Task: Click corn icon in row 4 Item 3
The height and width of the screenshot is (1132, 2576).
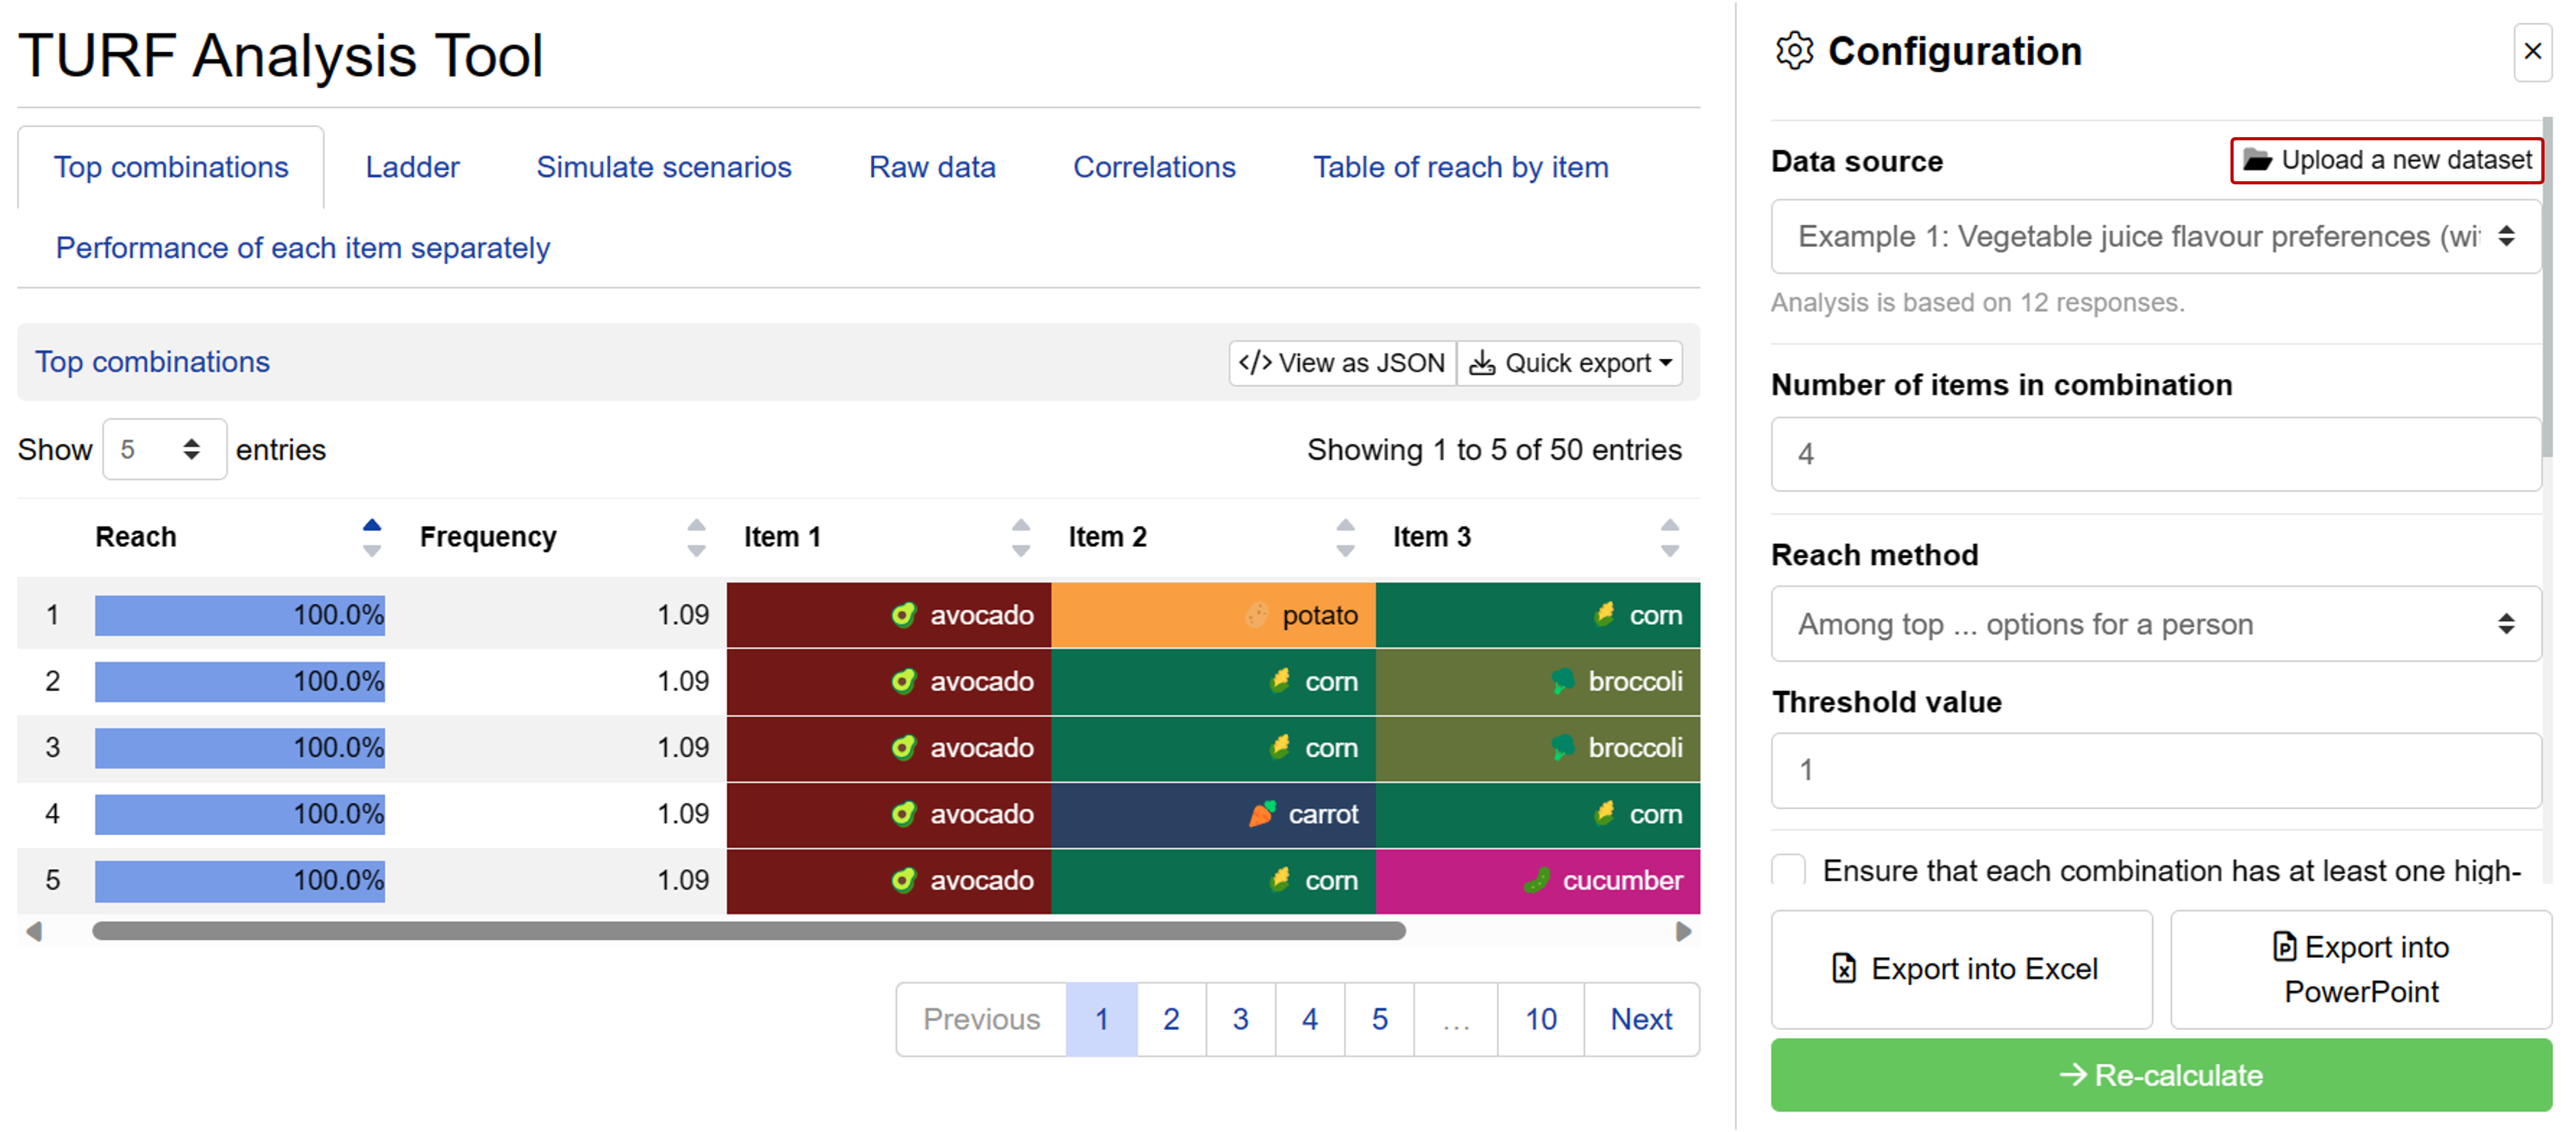Action: (x=1604, y=813)
